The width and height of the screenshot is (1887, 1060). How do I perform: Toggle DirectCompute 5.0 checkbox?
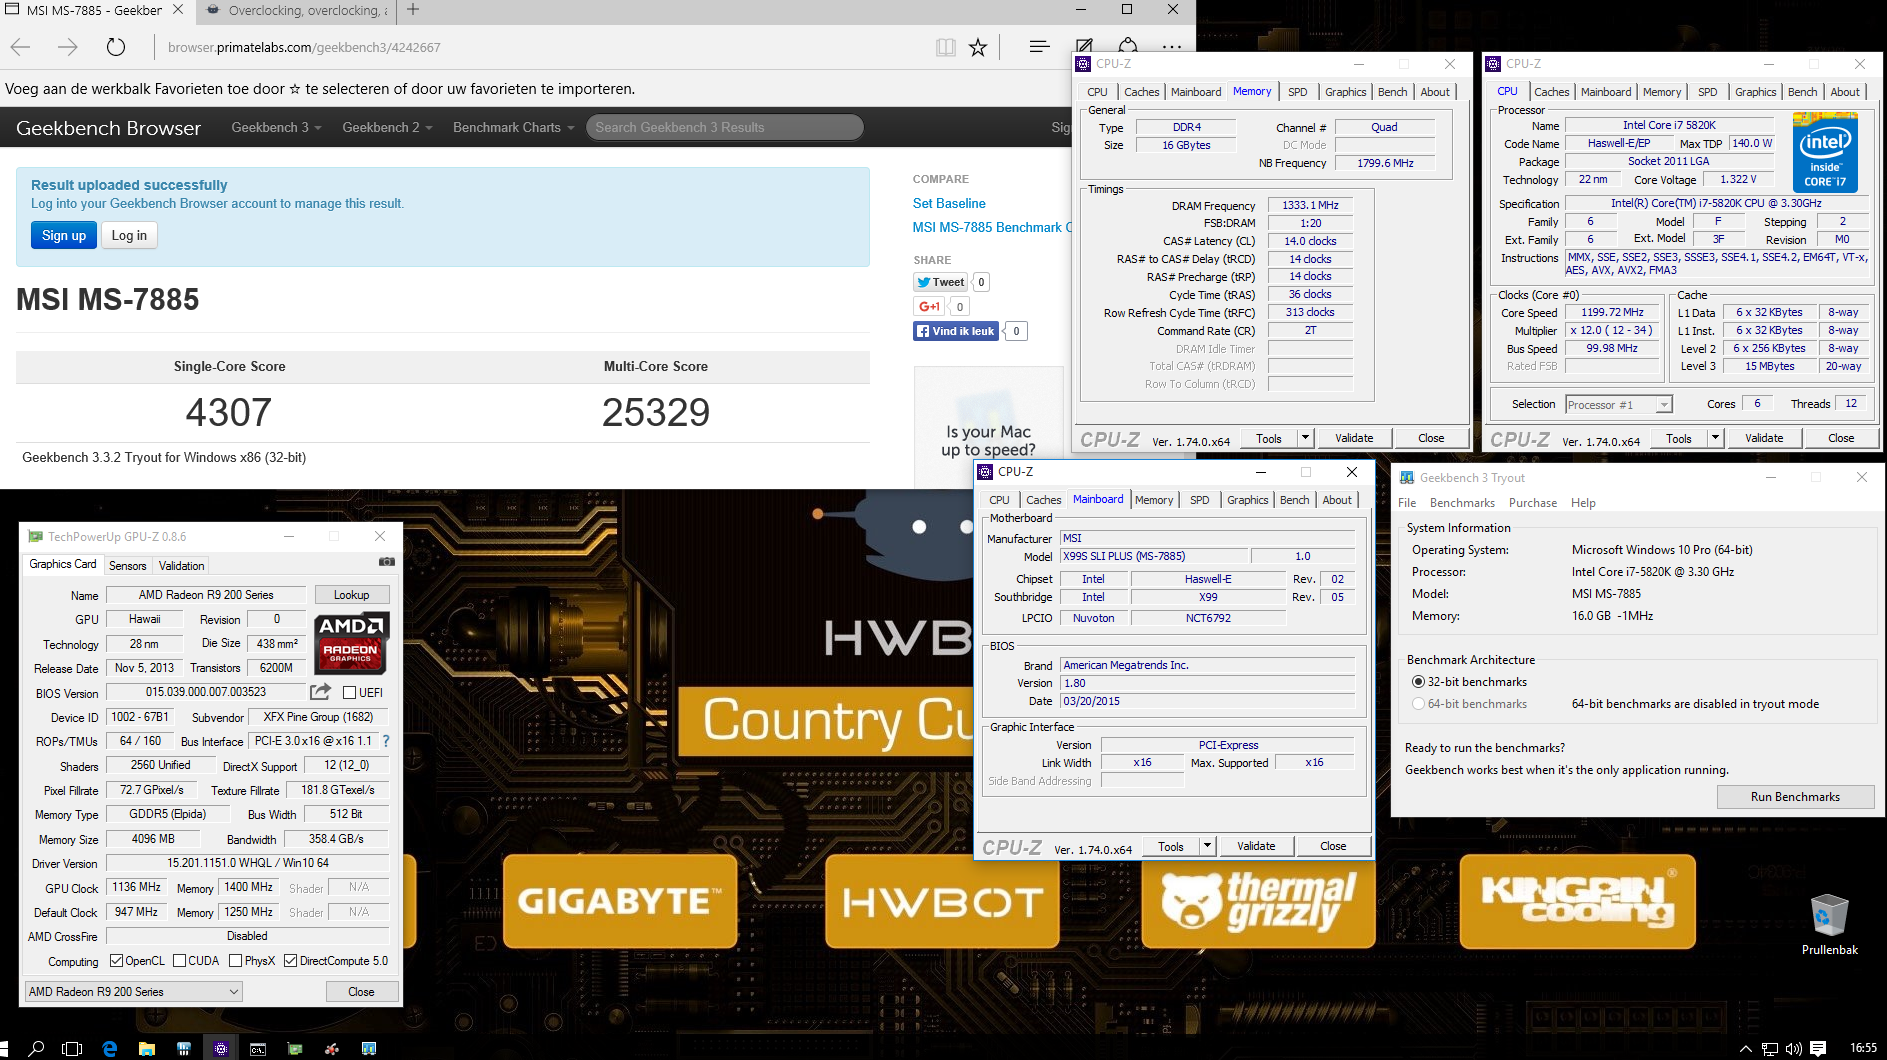(x=290, y=961)
